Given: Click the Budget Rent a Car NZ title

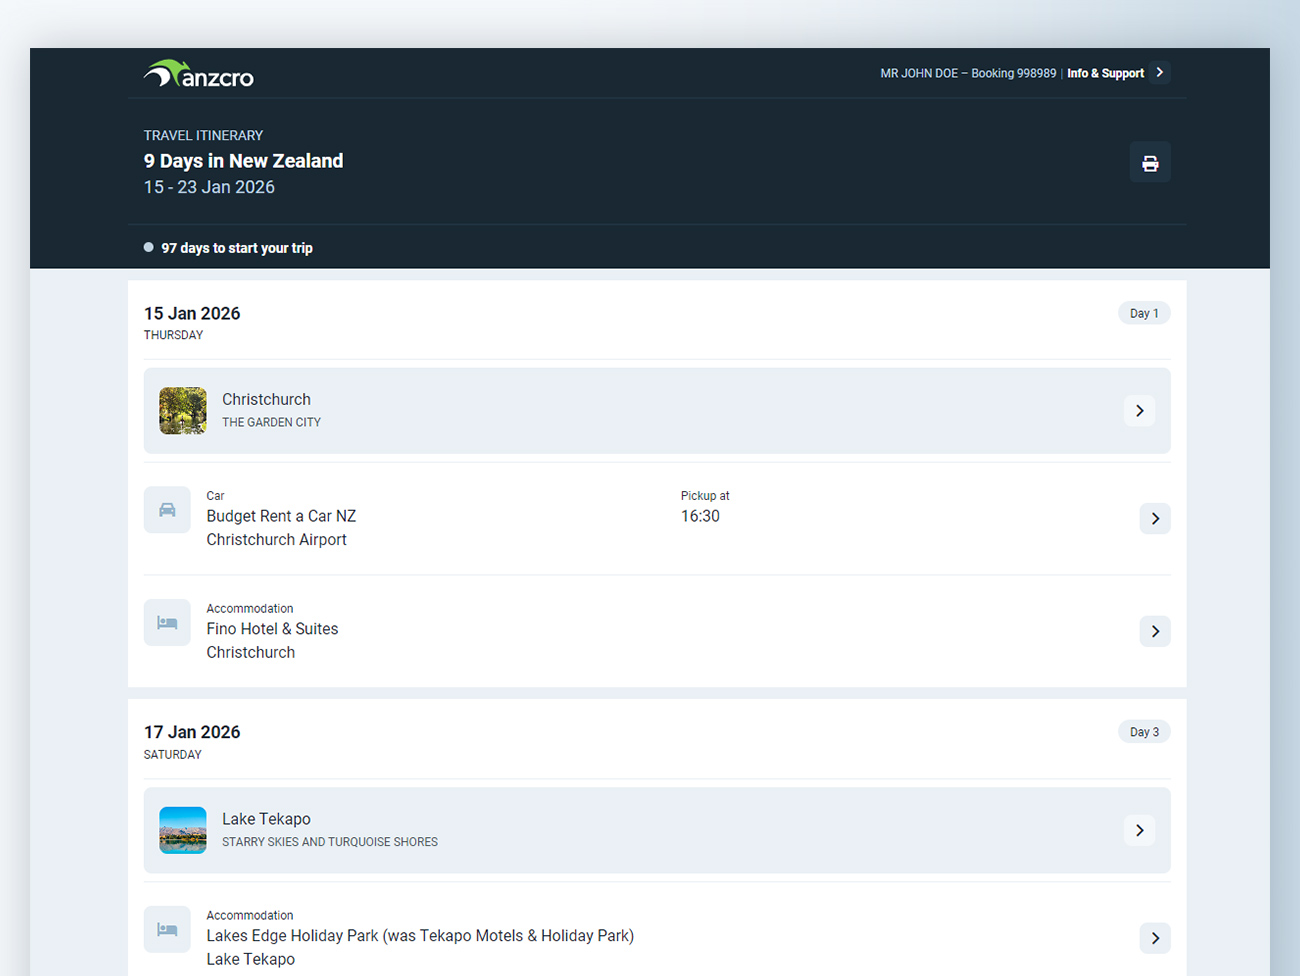Looking at the screenshot, I should [281, 516].
